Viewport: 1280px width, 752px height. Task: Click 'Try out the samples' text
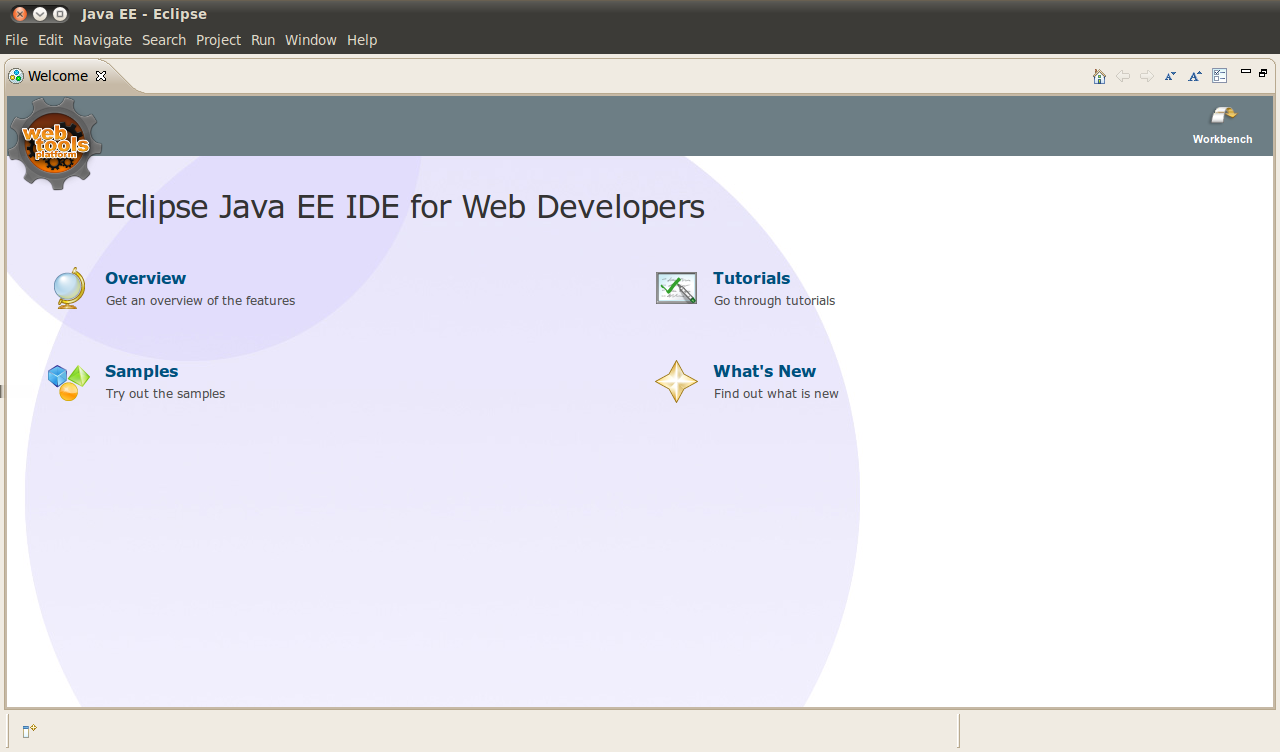[165, 393]
